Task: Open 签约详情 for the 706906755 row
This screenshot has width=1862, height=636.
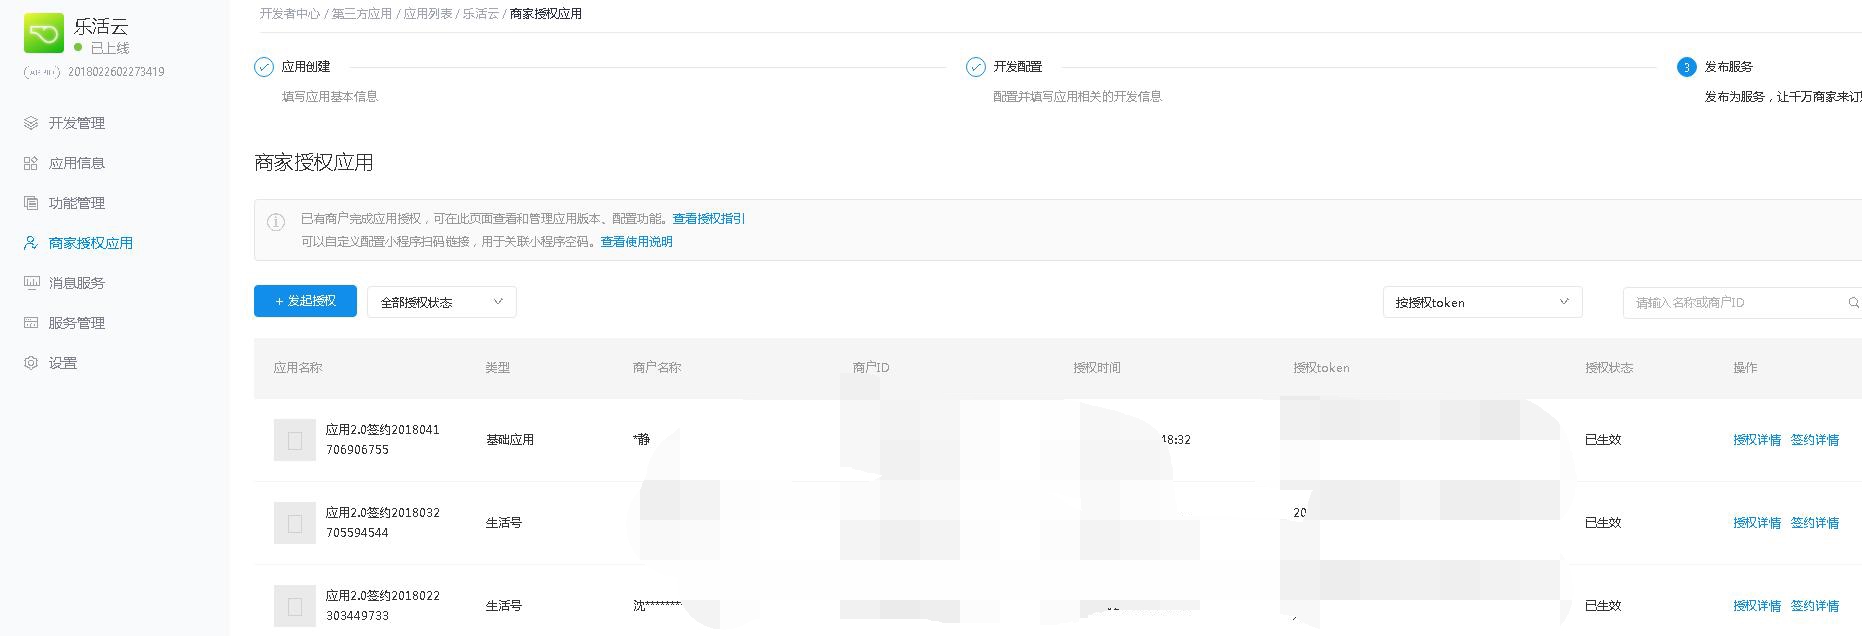Action: [1815, 440]
